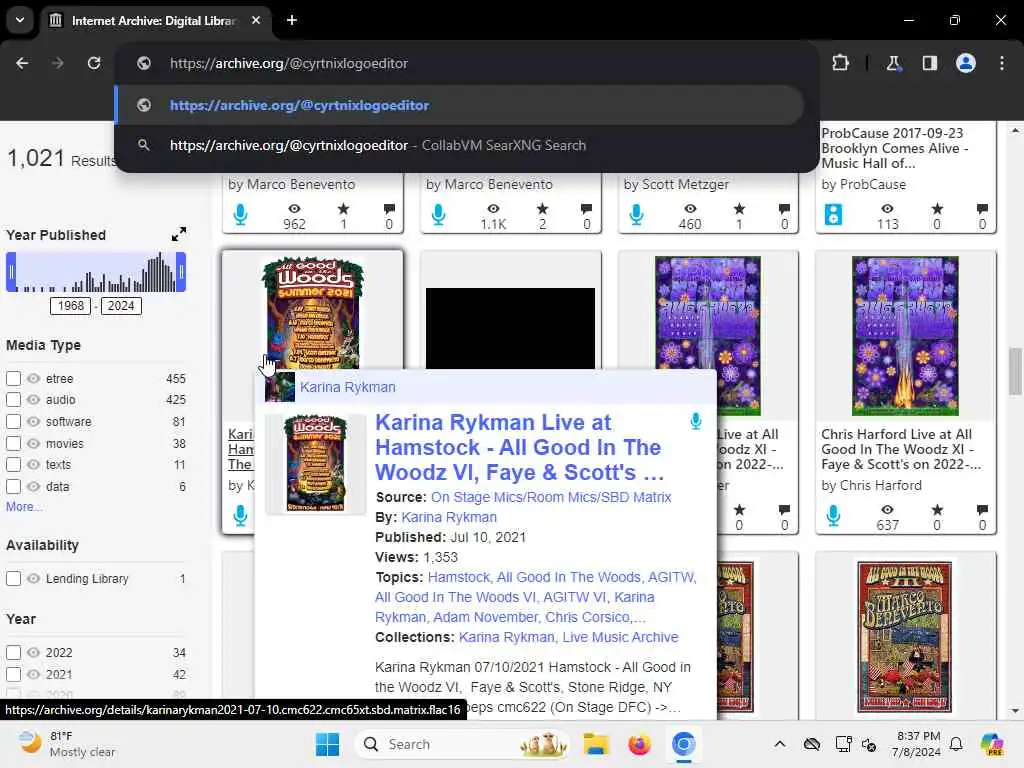The height and width of the screenshot is (768, 1024).
Task: Click the audio speaker icon on ProbCause card
Action: pos(833,214)
